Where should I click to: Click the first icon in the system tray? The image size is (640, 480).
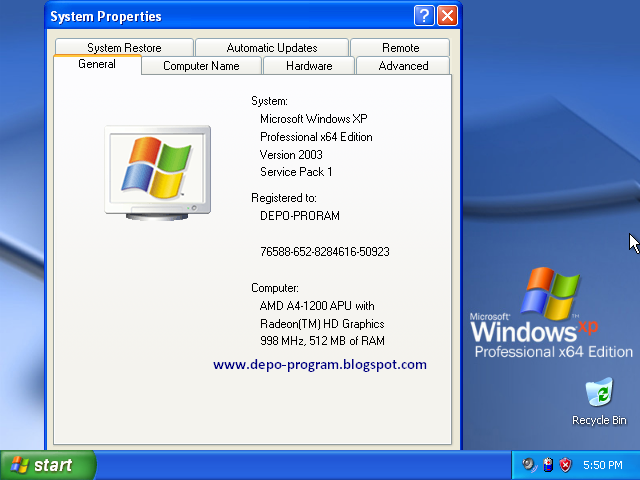pyautogui.click(x=529, y=465)
